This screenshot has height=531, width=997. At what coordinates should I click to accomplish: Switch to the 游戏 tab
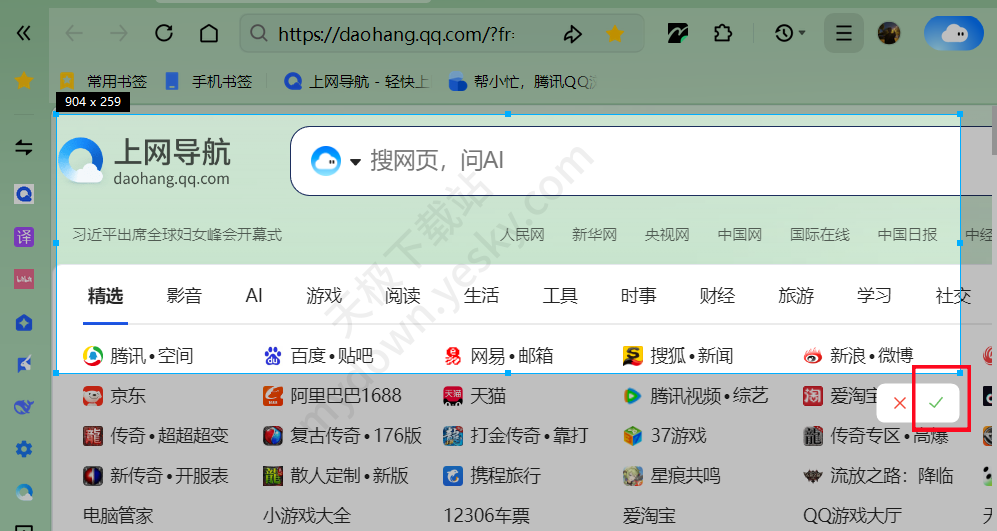(x=324, y=296)
